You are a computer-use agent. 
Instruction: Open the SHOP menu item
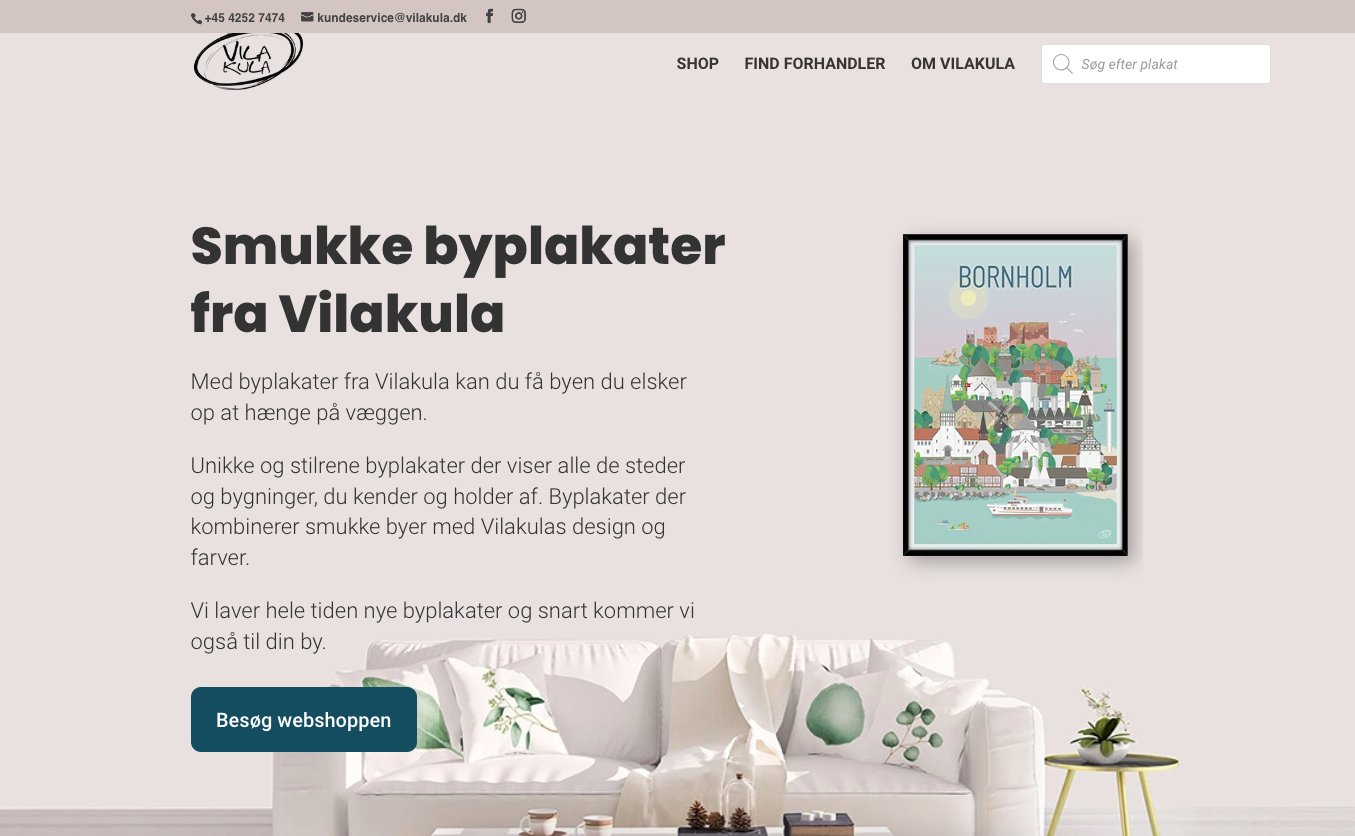[x=697, y=64]
